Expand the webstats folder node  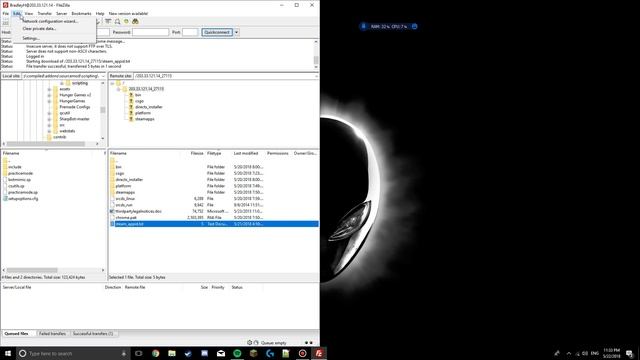49,131
